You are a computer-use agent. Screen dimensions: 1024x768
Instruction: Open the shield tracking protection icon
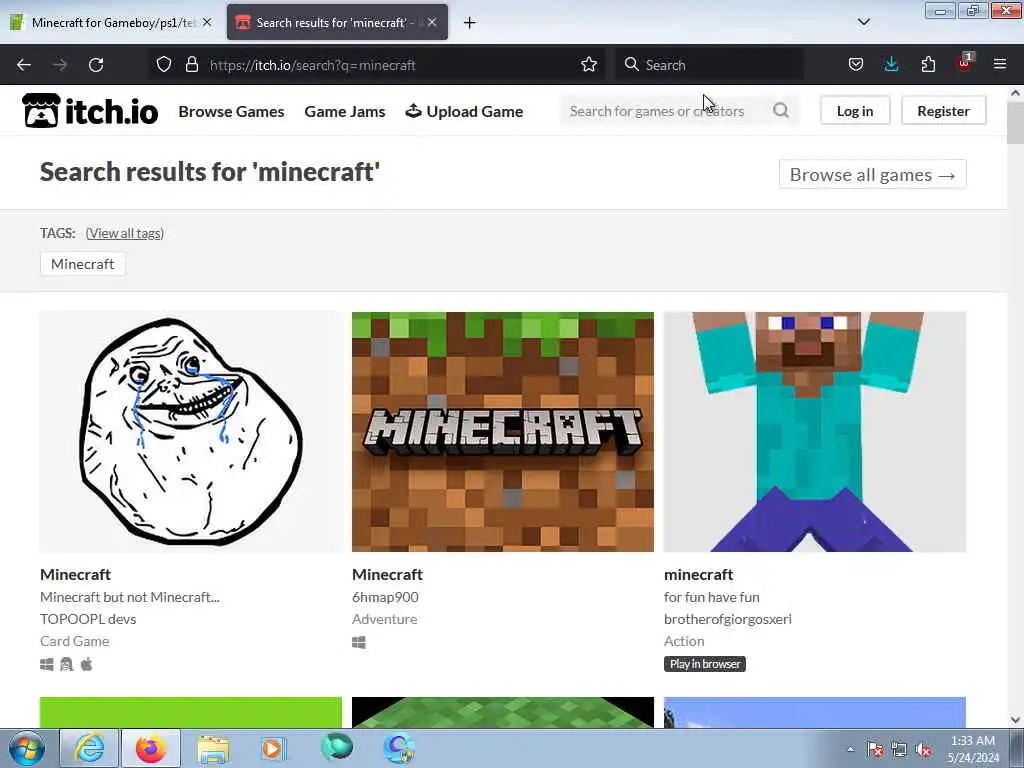click(164, 65)
